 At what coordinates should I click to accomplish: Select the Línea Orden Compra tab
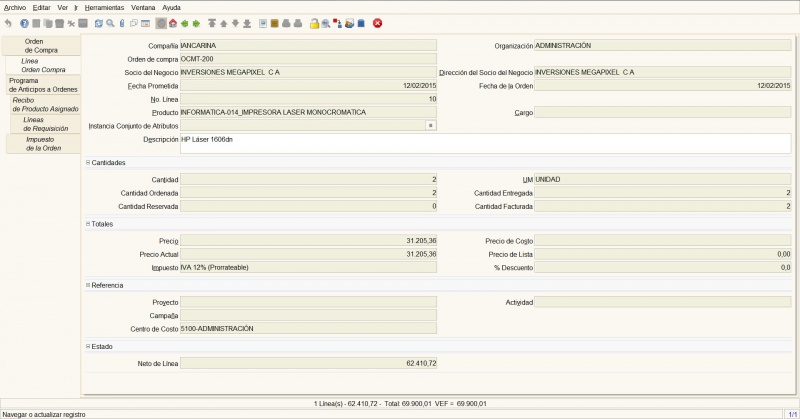[x=43, y=65]
